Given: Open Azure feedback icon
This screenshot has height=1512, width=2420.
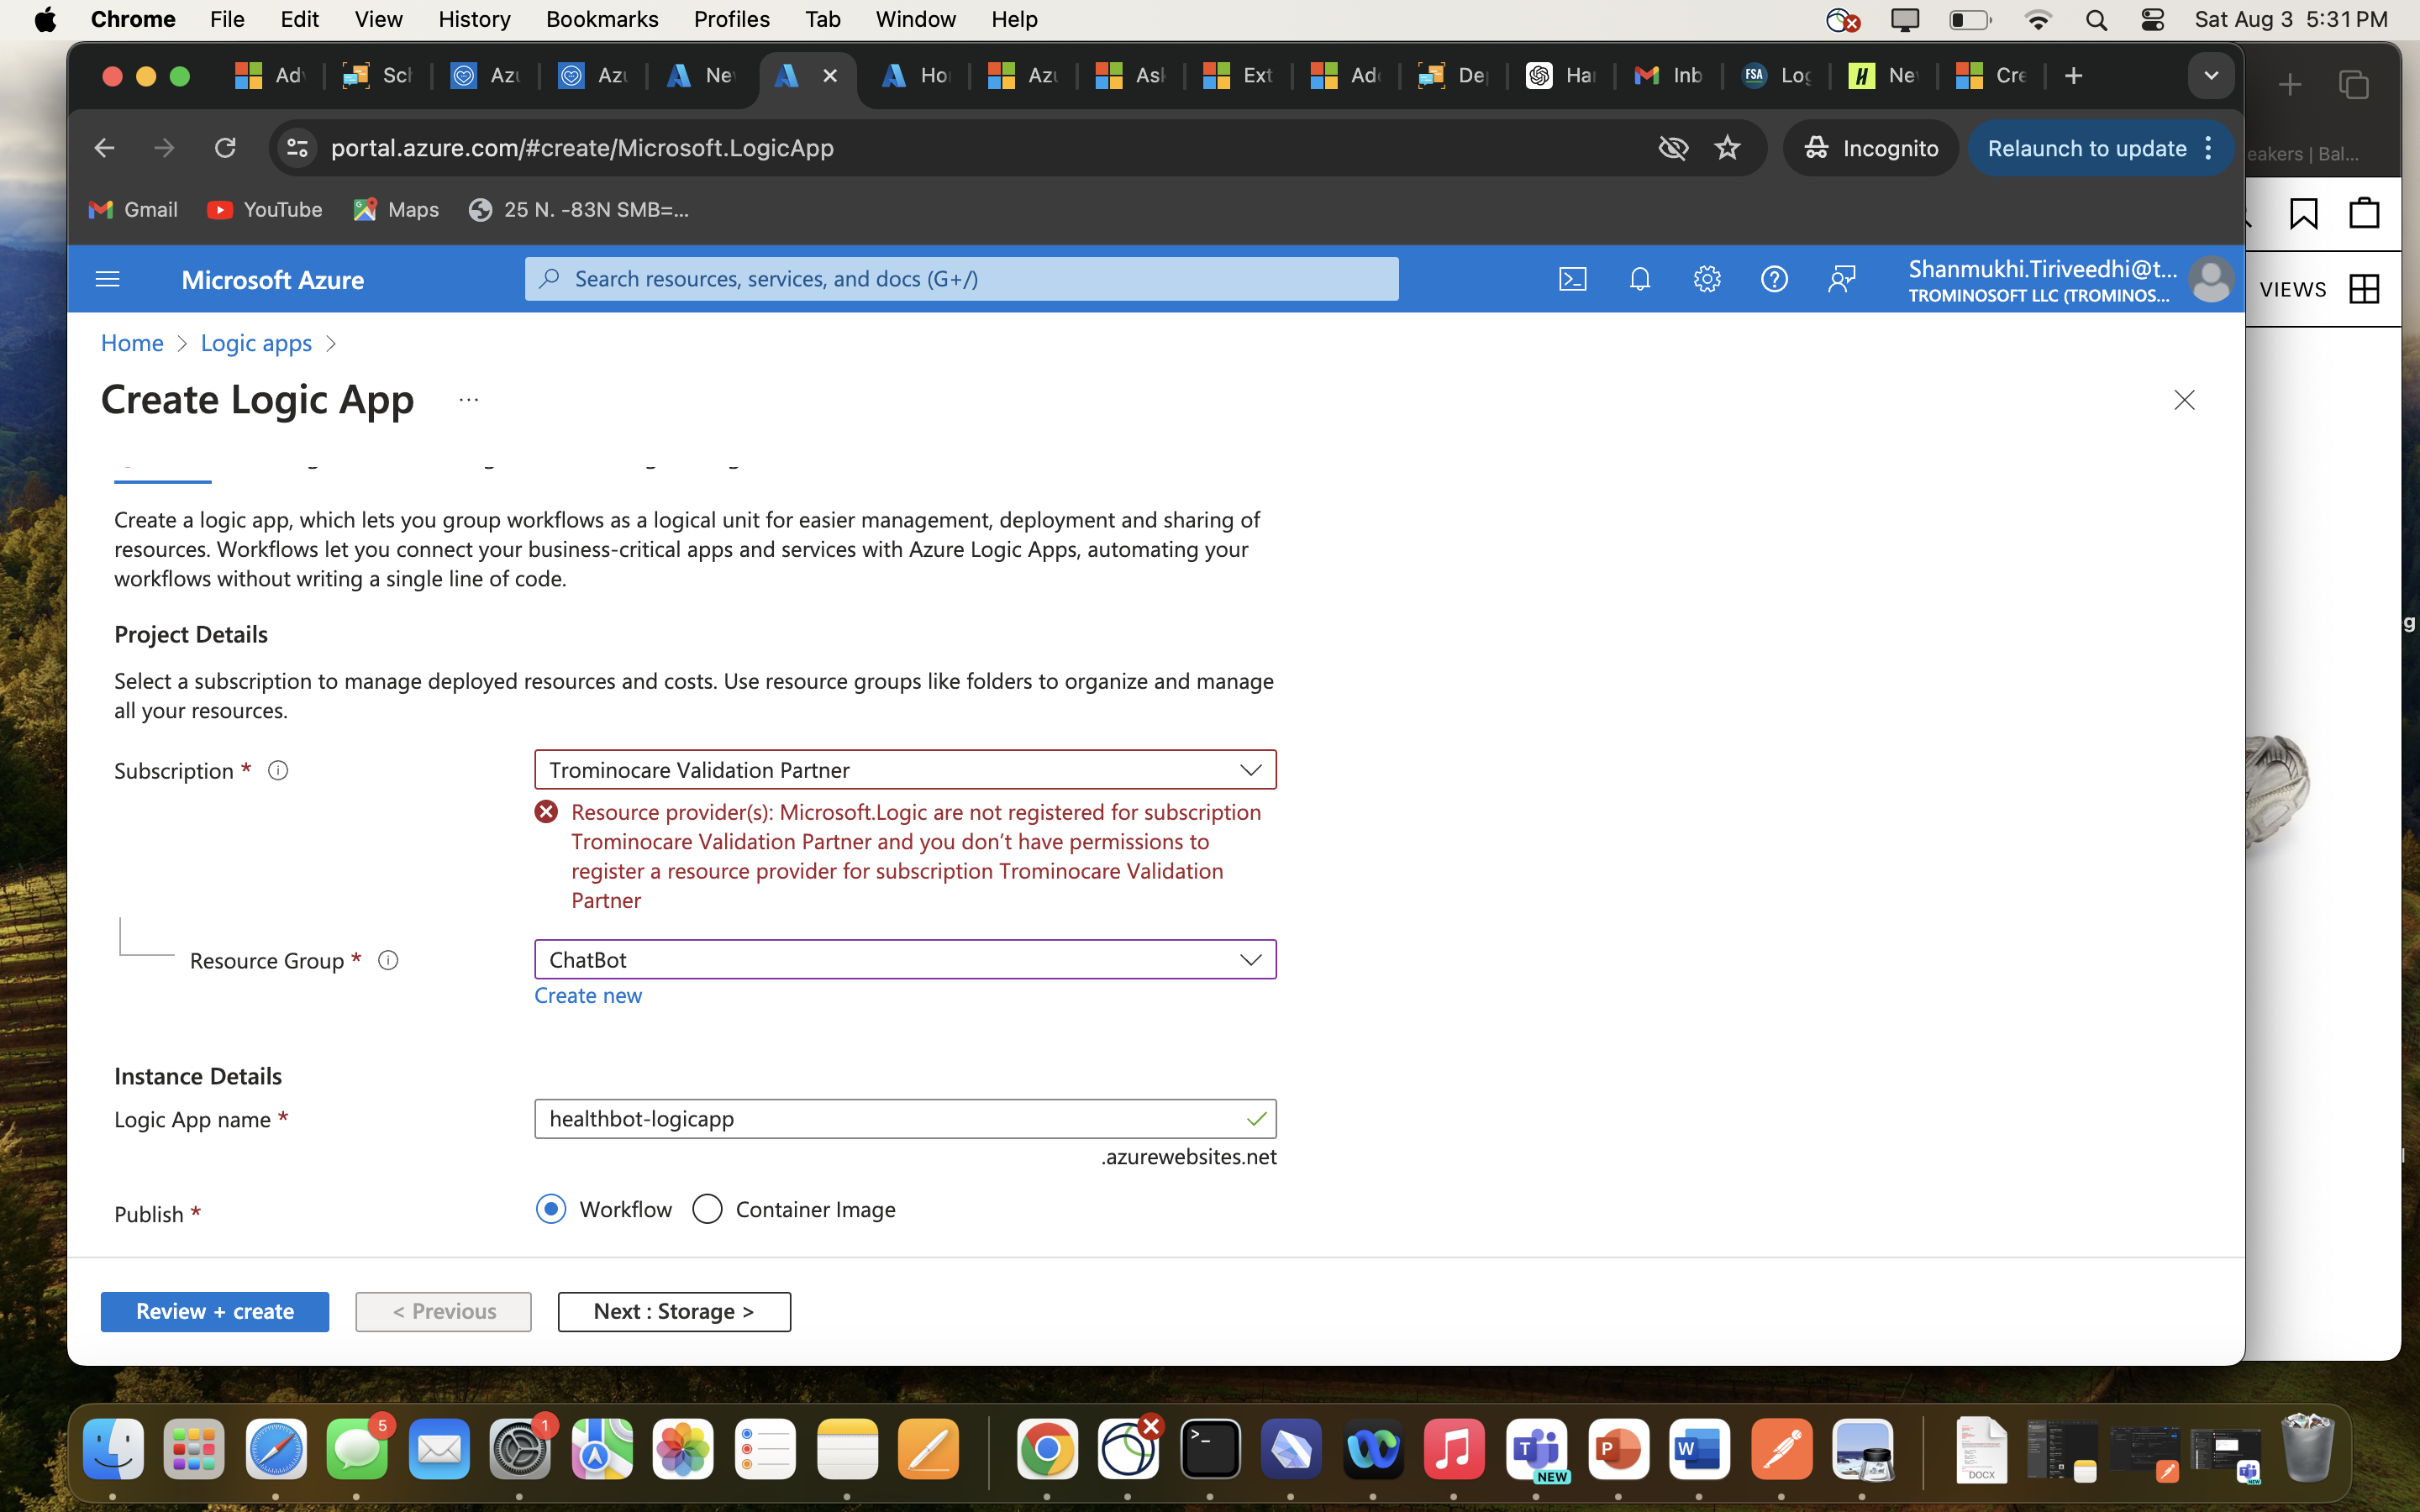Looking at the screenshot, I should pyautogui.click(x=1841, y=279).
